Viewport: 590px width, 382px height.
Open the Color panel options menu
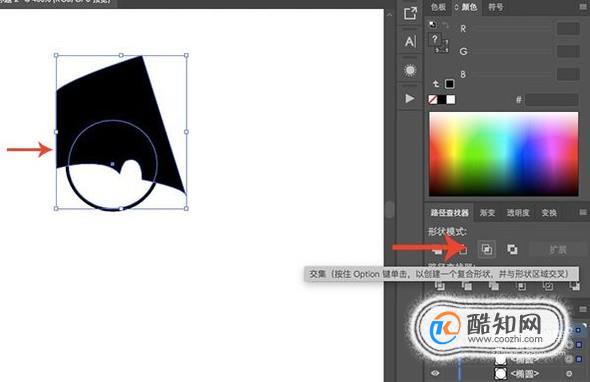[583, 7]
